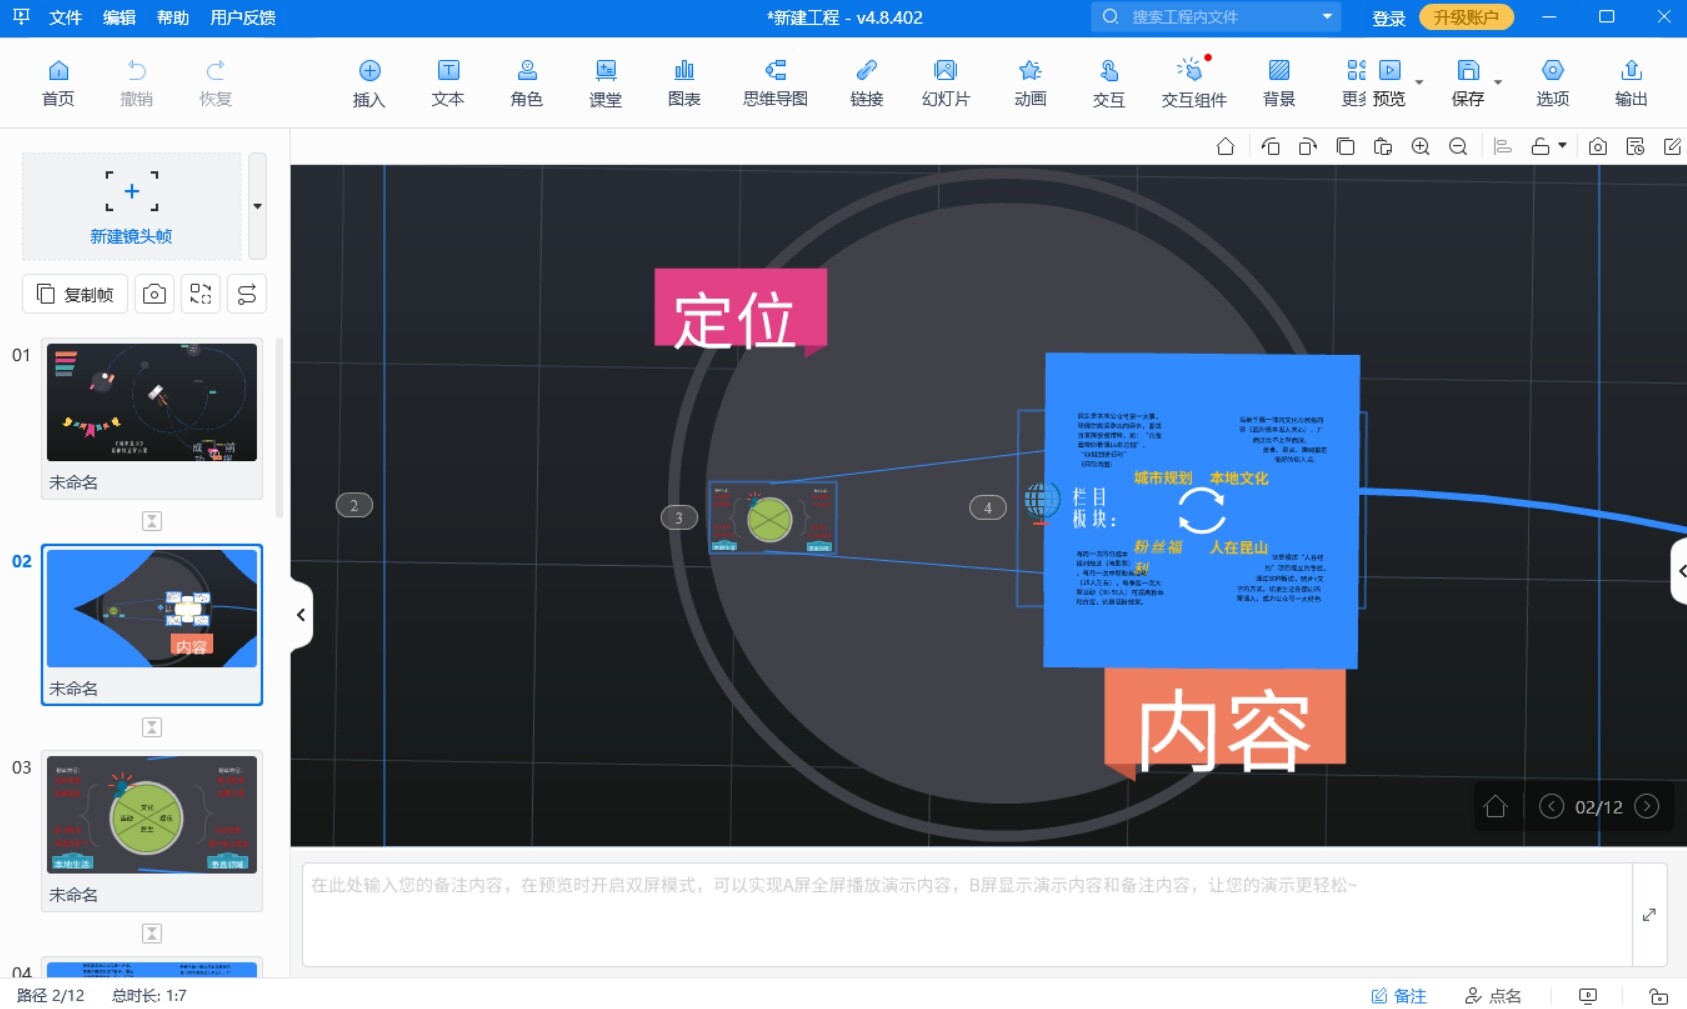Select frame 03 thumbnail

point(152,815)
